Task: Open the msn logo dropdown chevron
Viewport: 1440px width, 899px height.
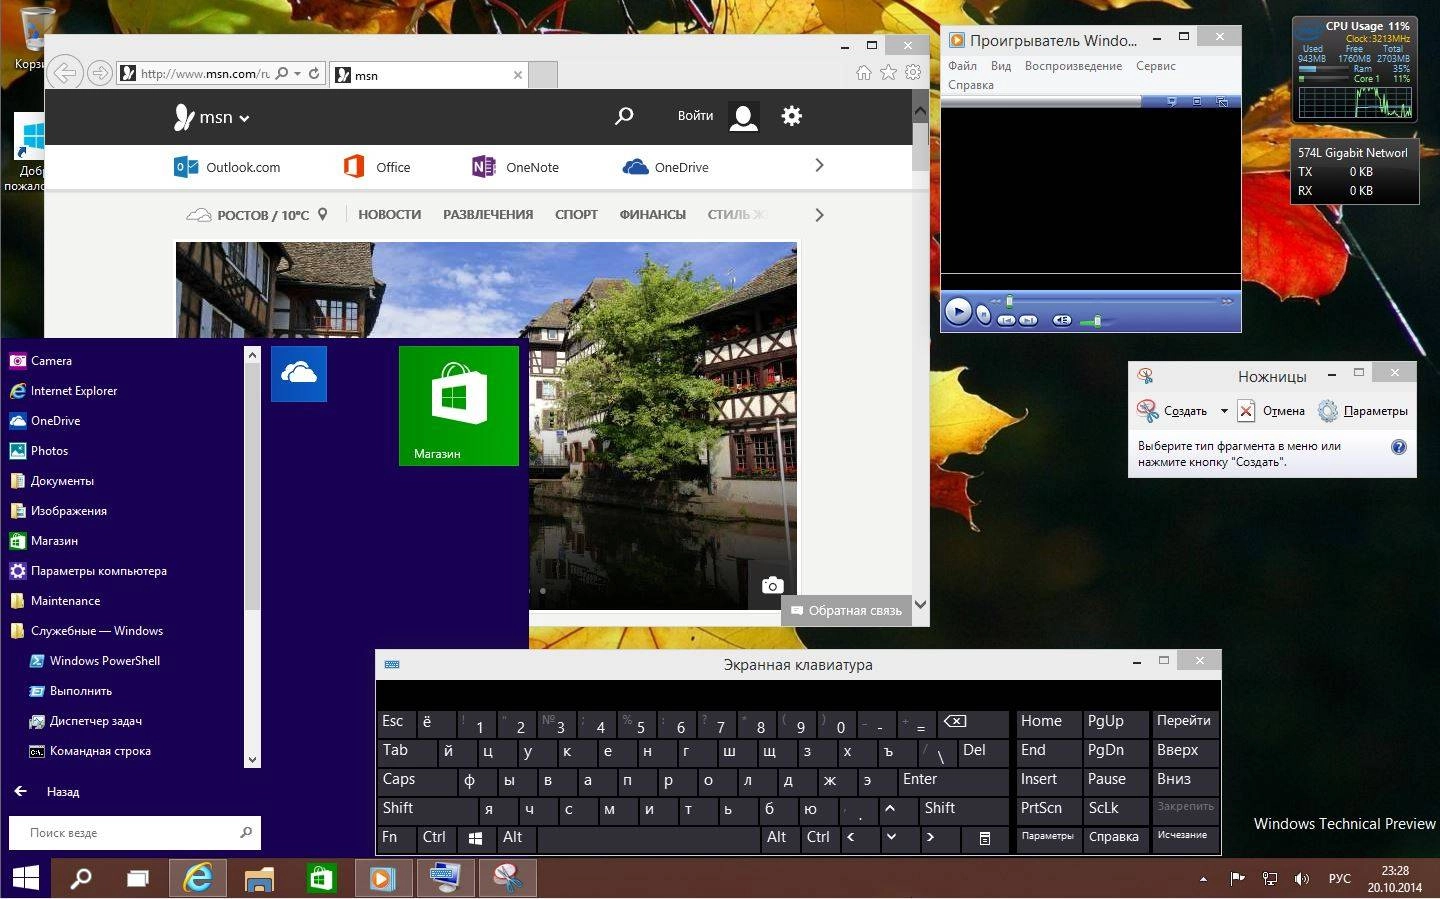Action: pos(244,118)
